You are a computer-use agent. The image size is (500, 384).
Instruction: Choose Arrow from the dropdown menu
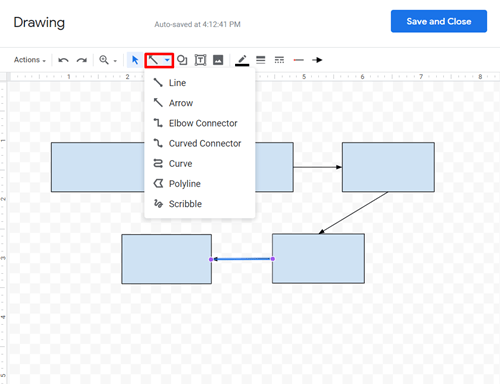point(200,103)
